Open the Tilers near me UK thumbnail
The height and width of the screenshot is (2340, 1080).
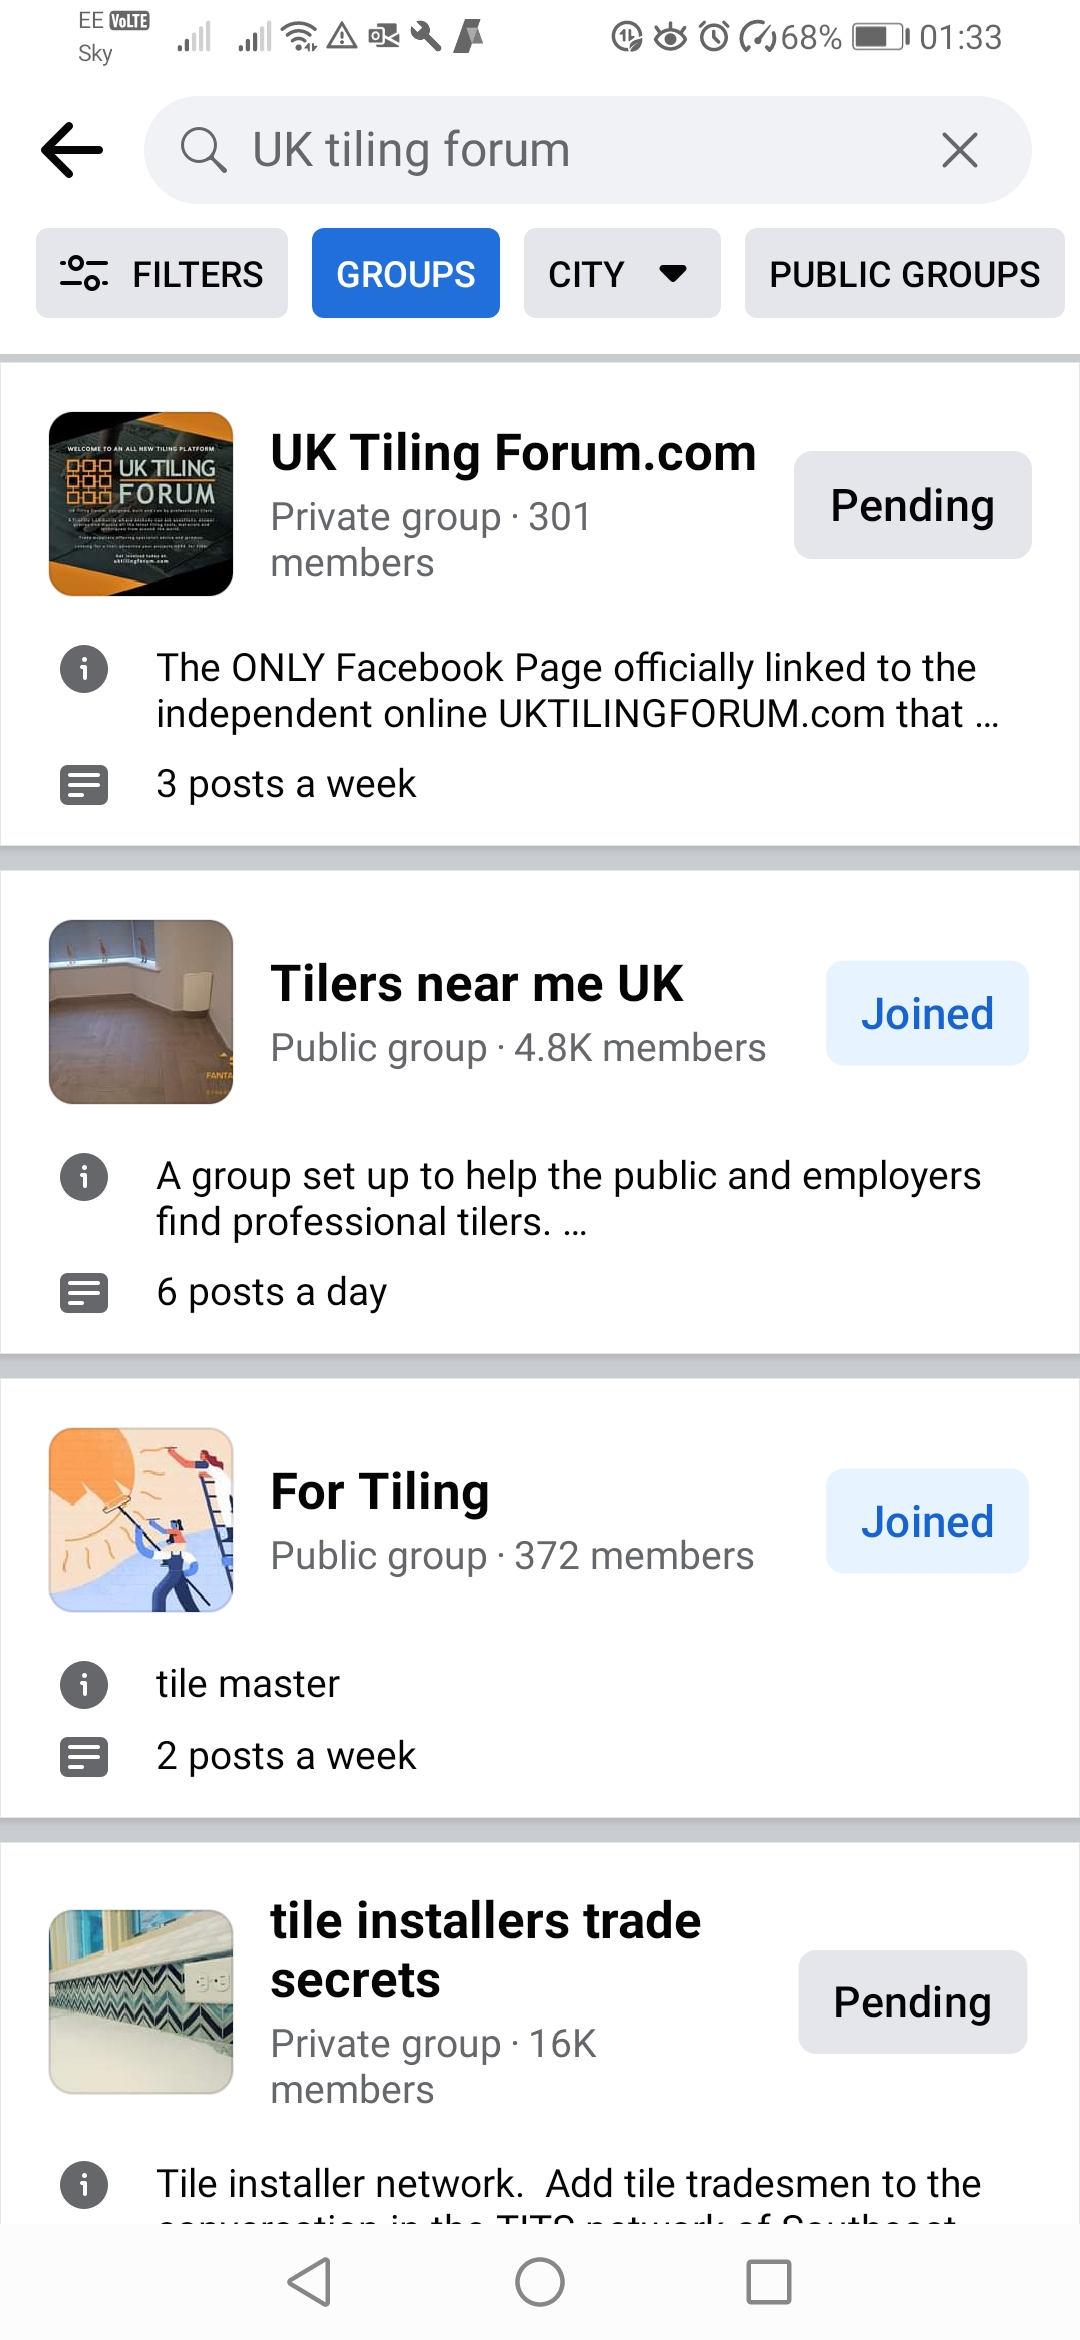141,1012
